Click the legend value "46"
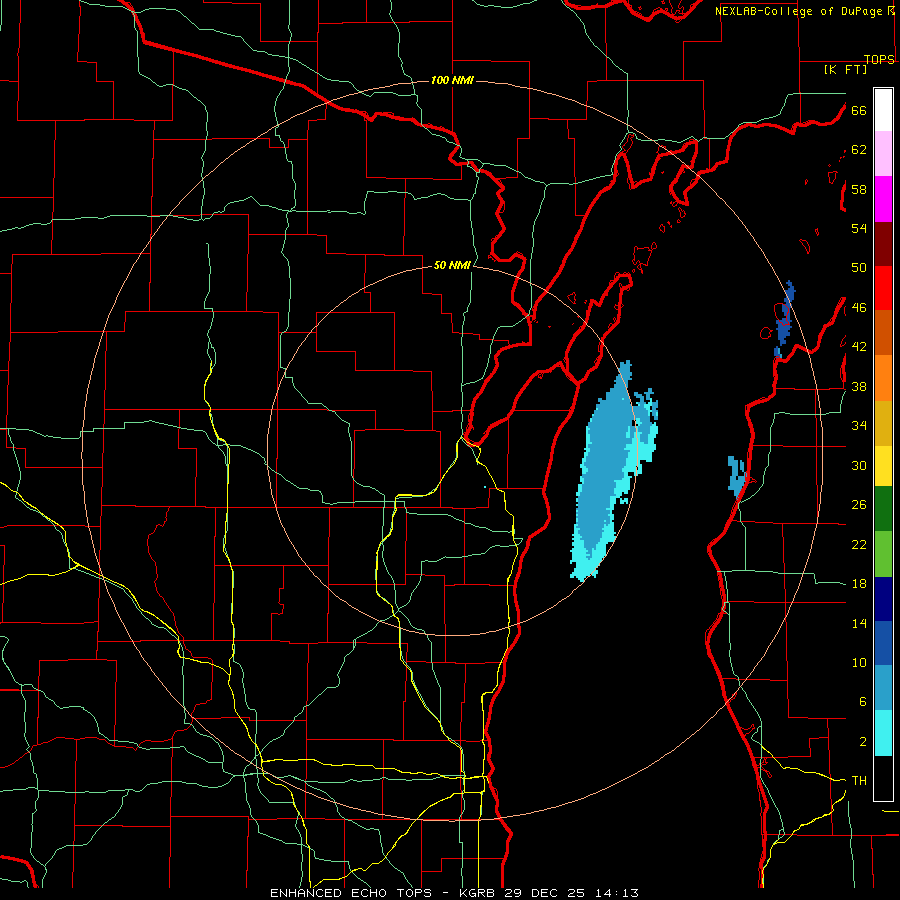Screen dimensions: 900x900 pos(859,308)
